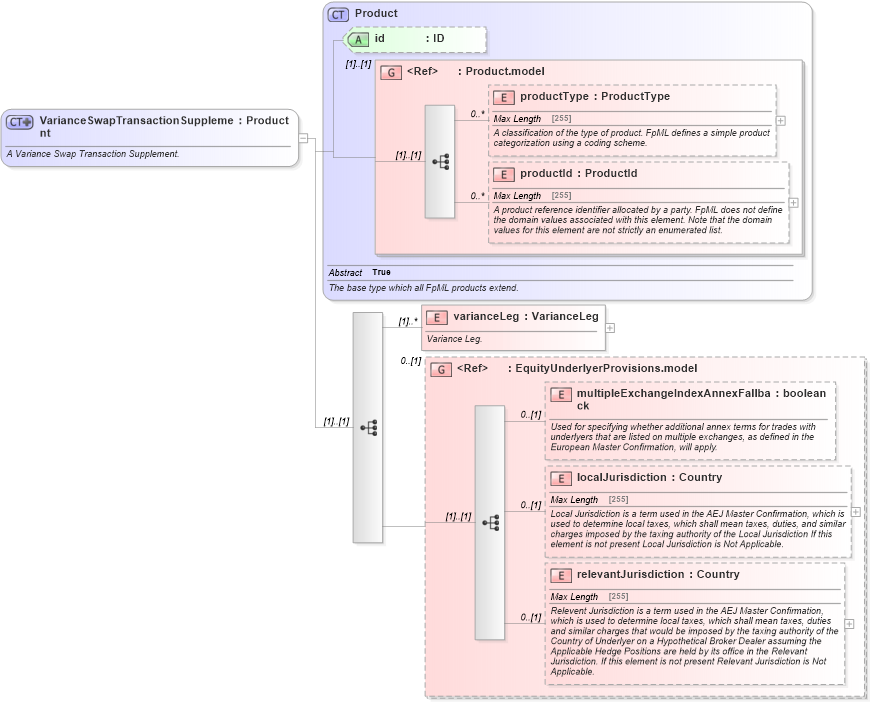The width and height of the screenshot is (871, 703).
Task: Click the main sequence compositor near varianceLeg
Action: 368,427
